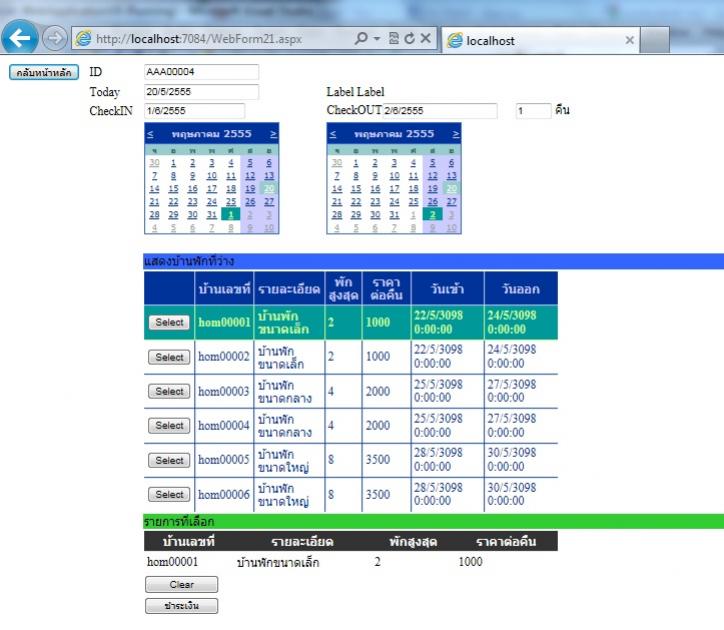Click hom00001 in the selected items list
The image size is (724, 630).
click(x=172, y=562)
